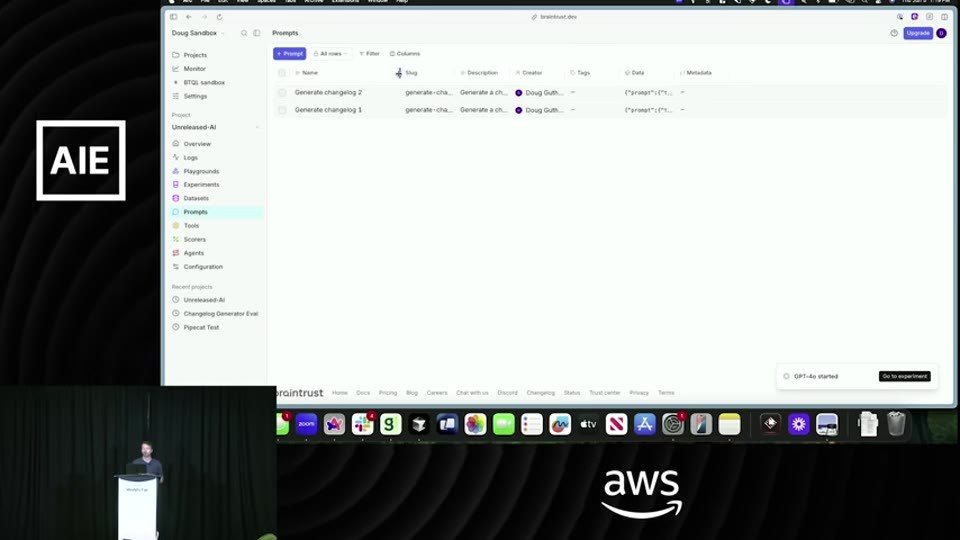Go to Experiments in sidebar

click(201, 184)
